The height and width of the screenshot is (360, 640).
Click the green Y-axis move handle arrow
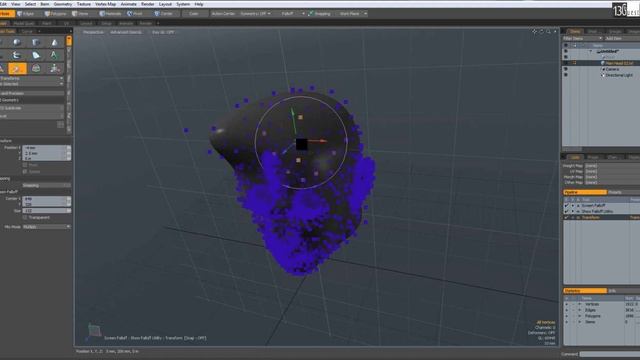click(292, 111)
